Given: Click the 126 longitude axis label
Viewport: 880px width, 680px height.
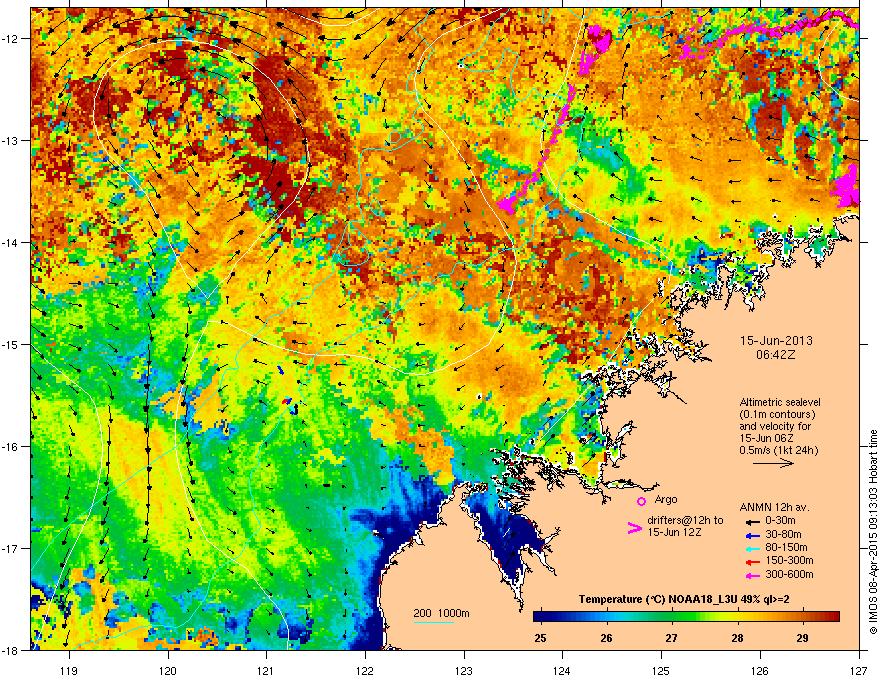Looking at the screenshot, I should click(760, 670).
